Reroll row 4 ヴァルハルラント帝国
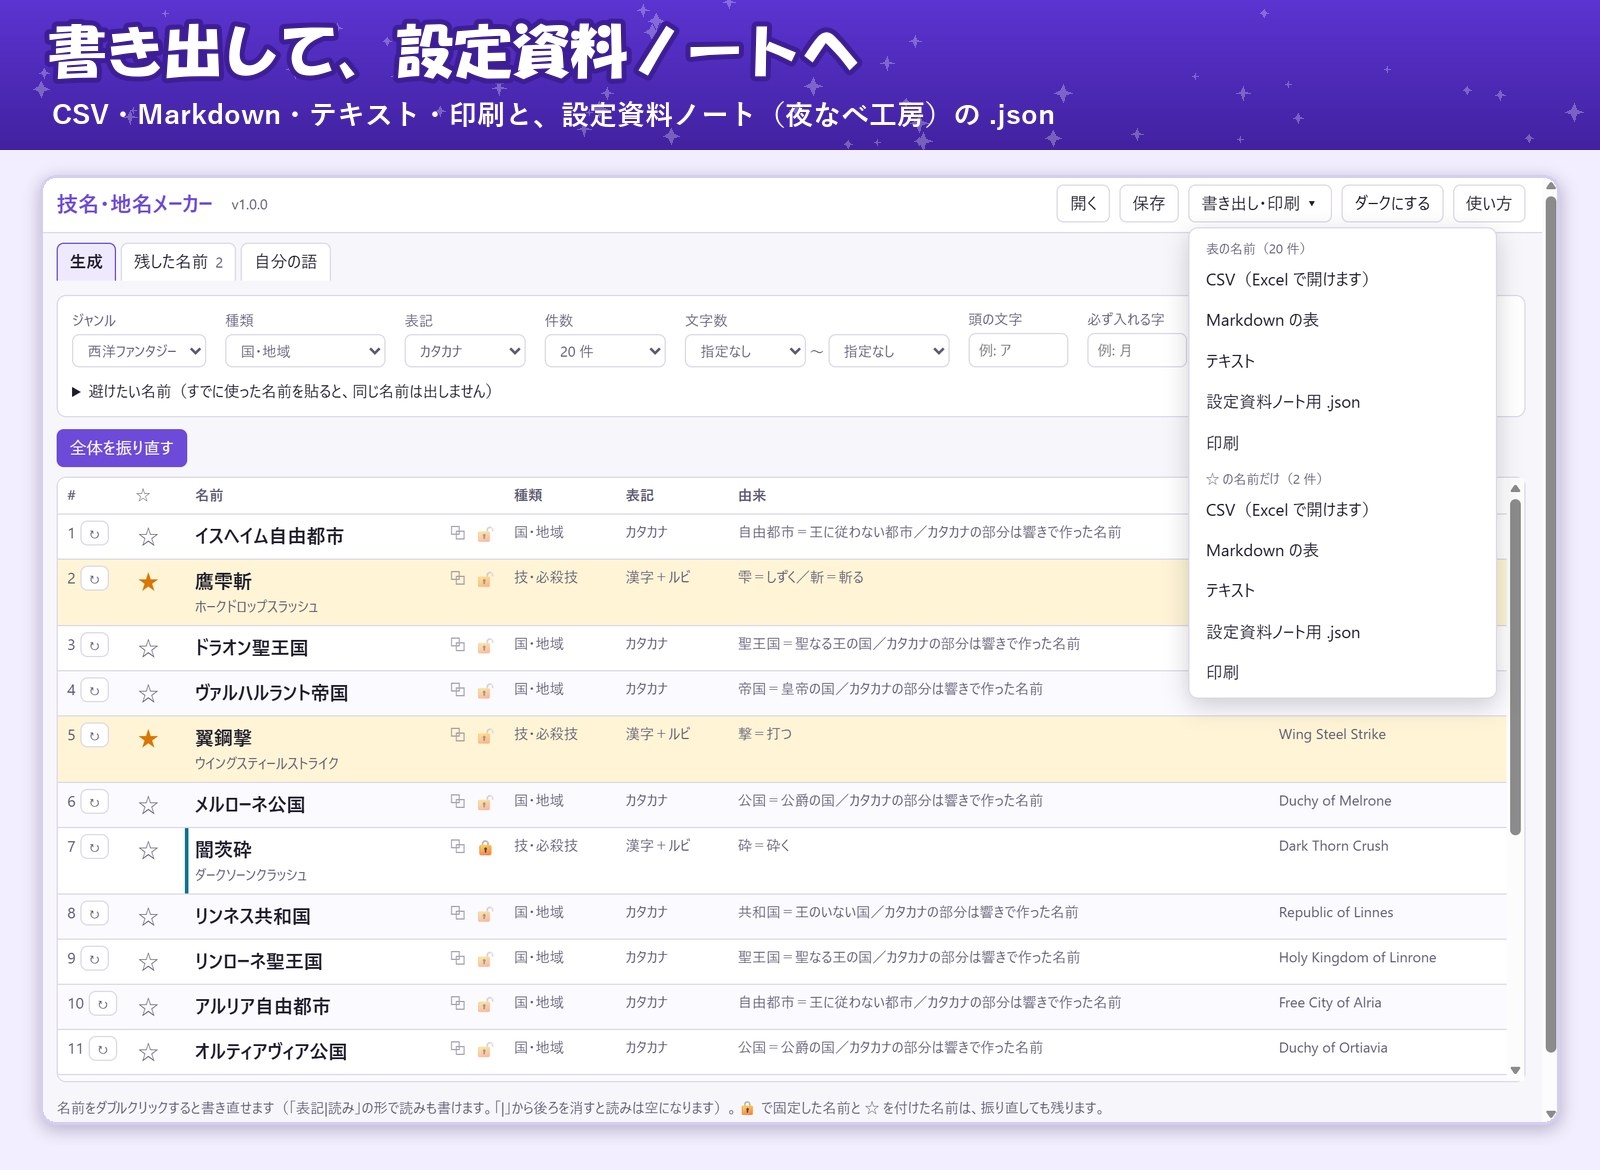 94,690
